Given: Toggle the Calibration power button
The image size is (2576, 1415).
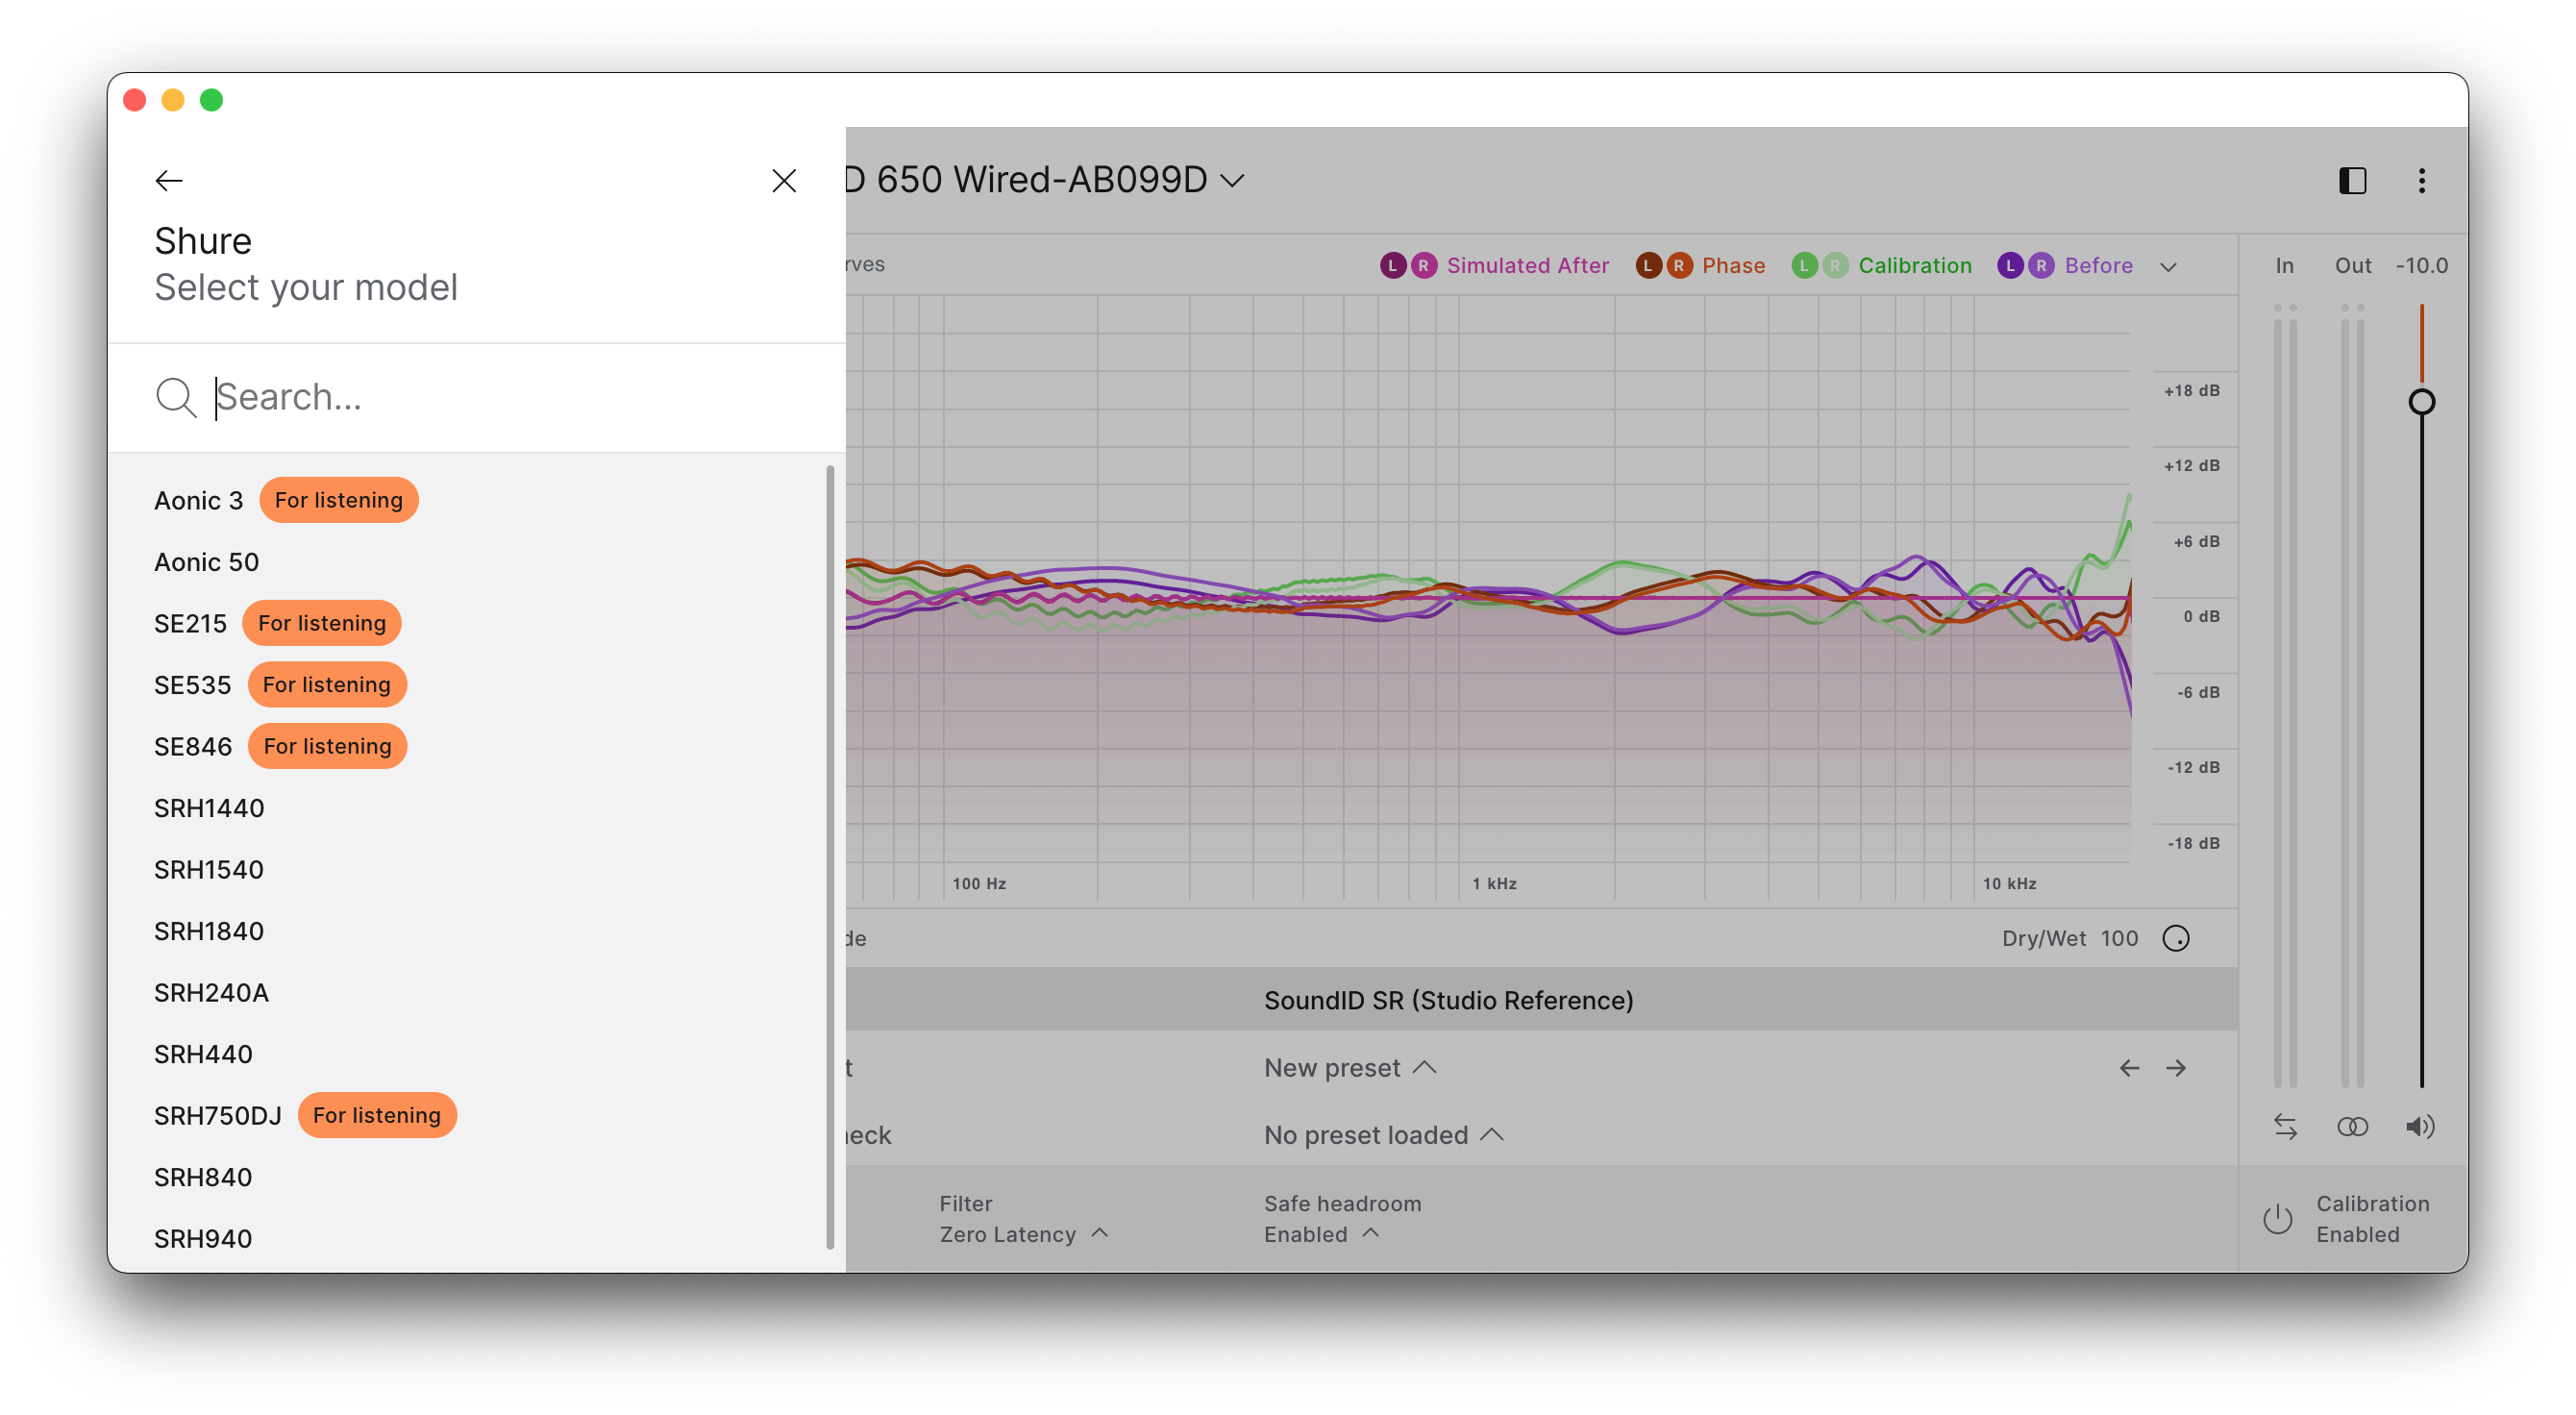Looking at the screenshot, I should pos(2277,1219).
